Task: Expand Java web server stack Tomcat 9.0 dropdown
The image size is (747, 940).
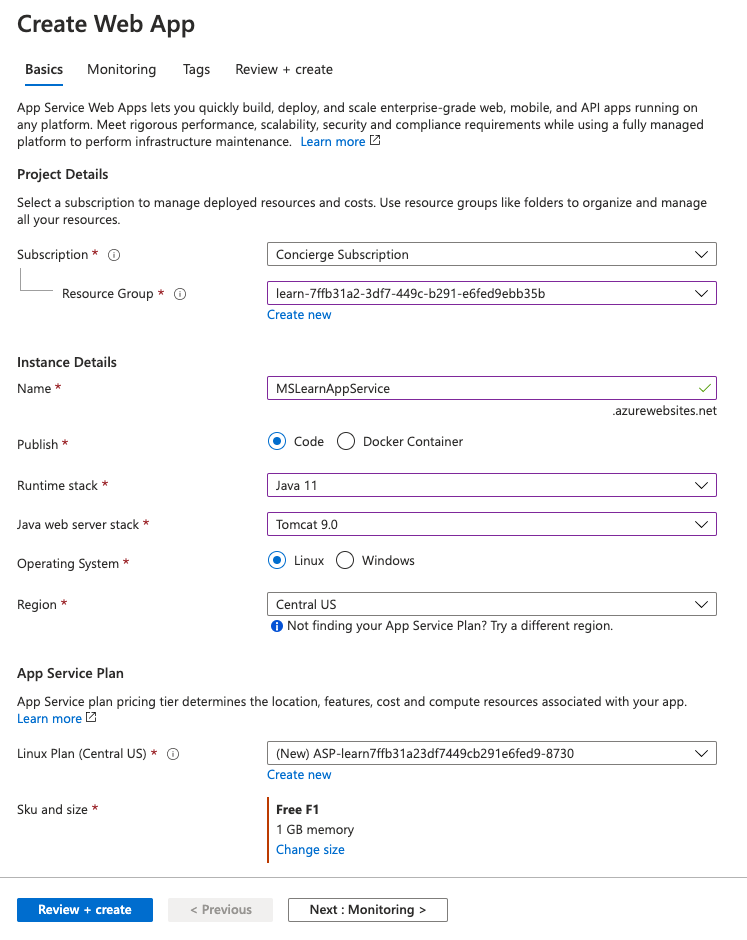Action: coord(491,524)
